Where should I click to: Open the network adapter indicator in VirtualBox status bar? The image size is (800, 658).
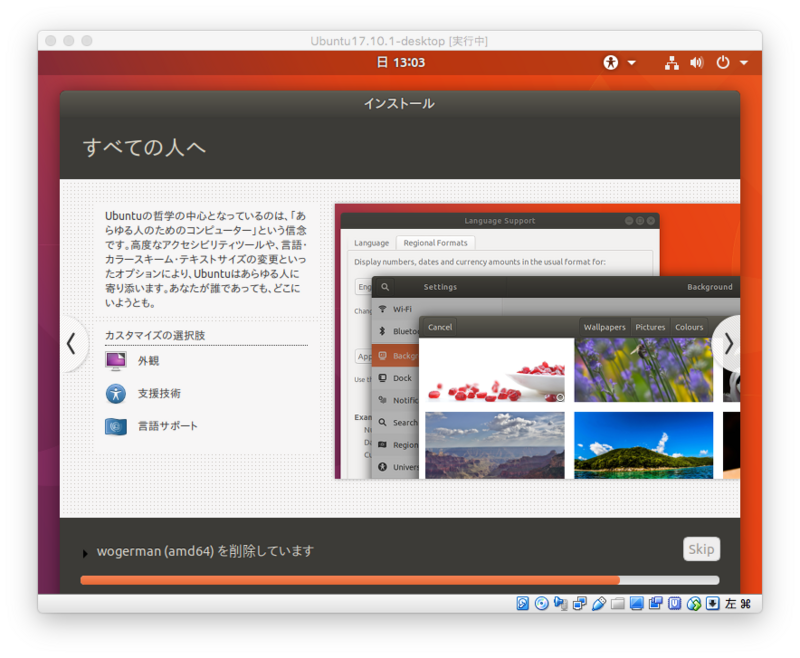click(x=580, y=603)
